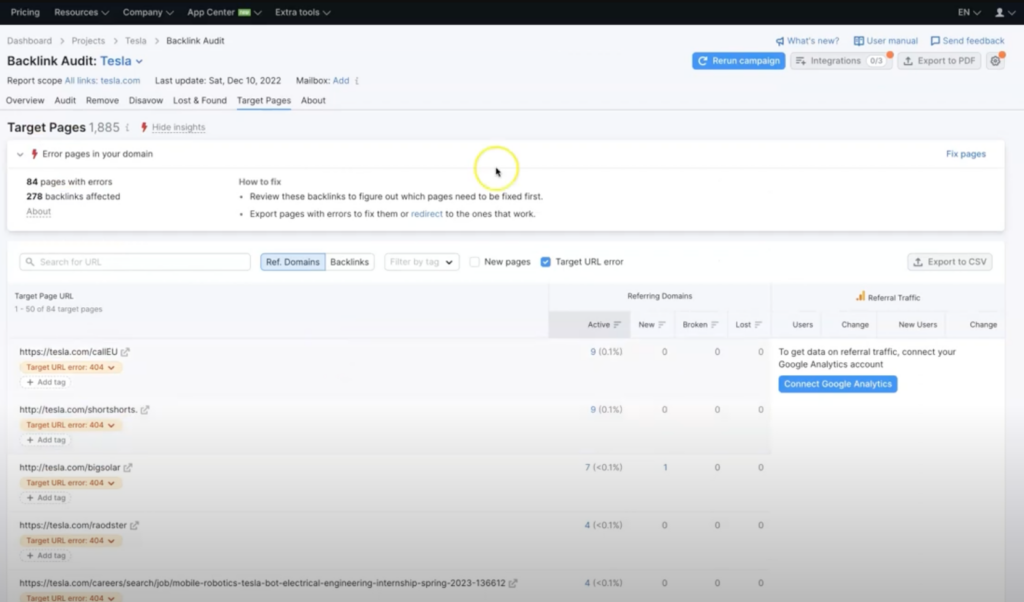The width and height of the screenshot is (1024, 602).
Task: Open external link icon for careers internship URL
Action: (513, 583)
